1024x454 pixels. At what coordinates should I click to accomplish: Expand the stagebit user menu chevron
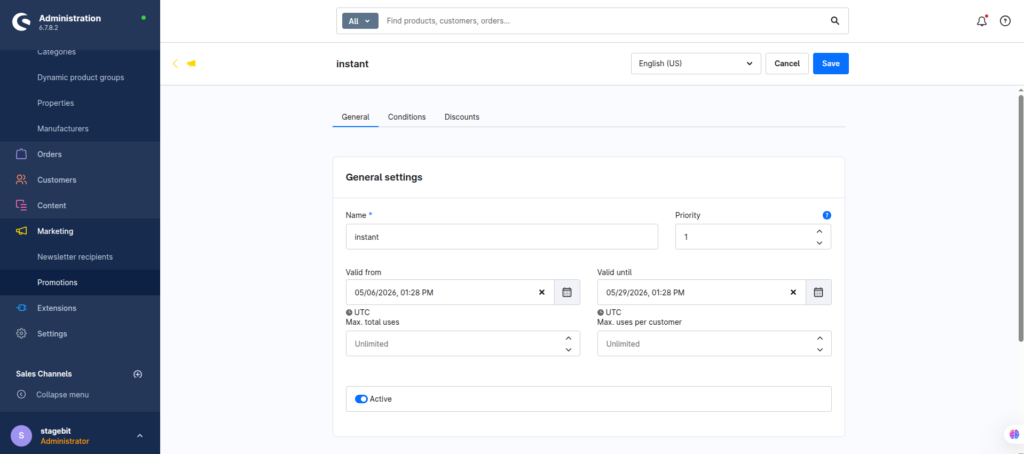tap(139, 436)
